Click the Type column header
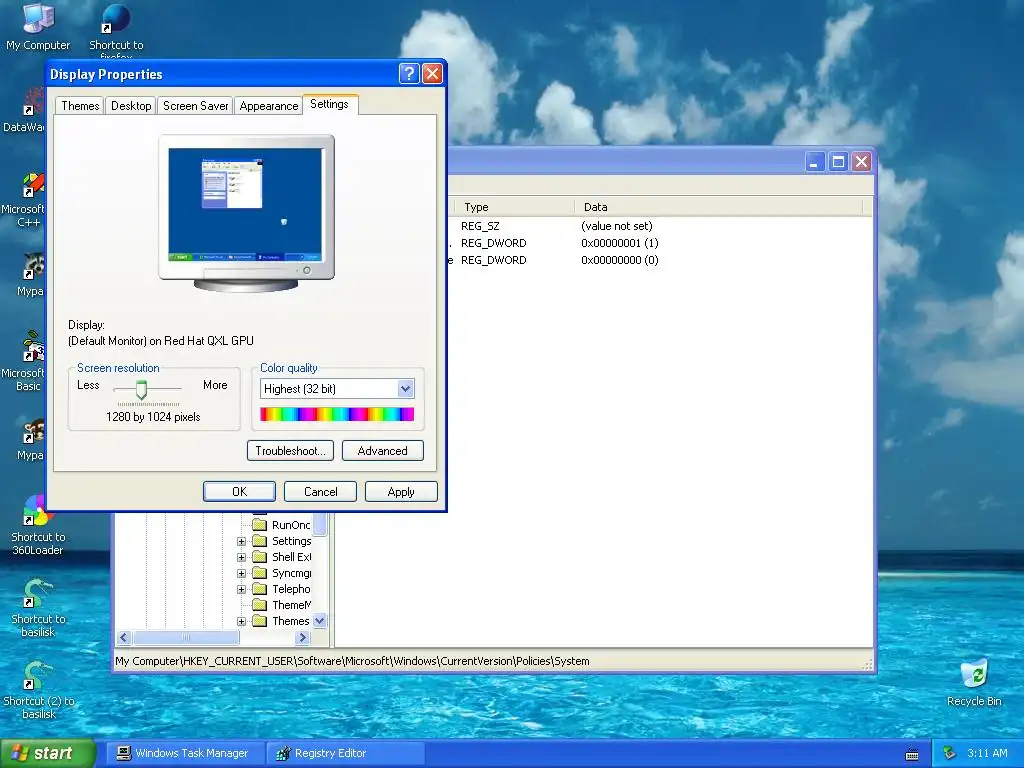1024x768 pixels. click(515, 207)
